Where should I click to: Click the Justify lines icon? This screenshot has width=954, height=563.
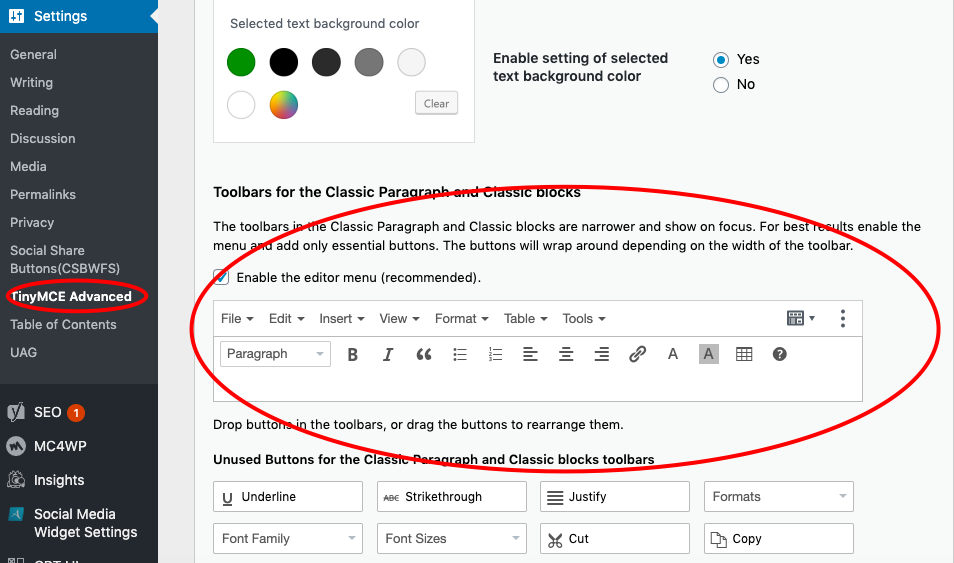(555, 498)
